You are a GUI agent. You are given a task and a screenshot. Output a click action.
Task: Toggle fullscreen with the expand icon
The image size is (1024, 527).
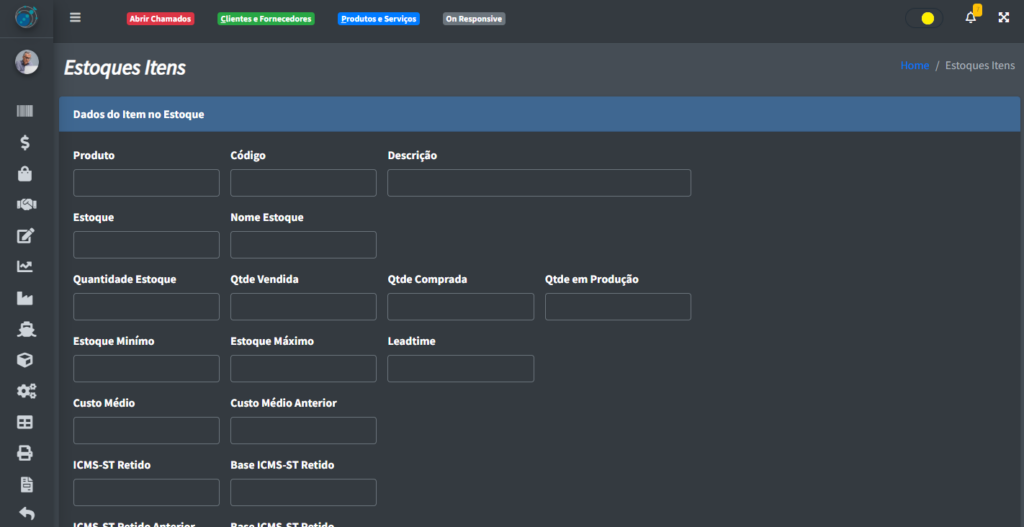(x=1004, y=18)
